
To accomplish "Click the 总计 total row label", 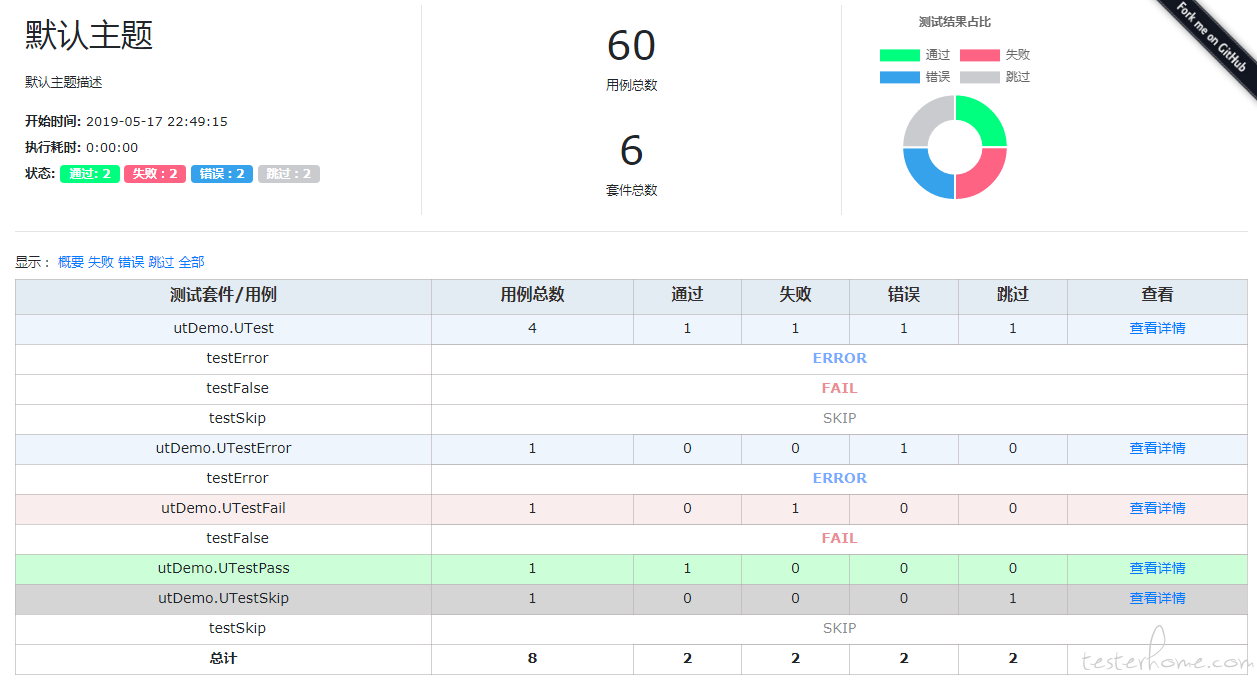I will point(223,659).
